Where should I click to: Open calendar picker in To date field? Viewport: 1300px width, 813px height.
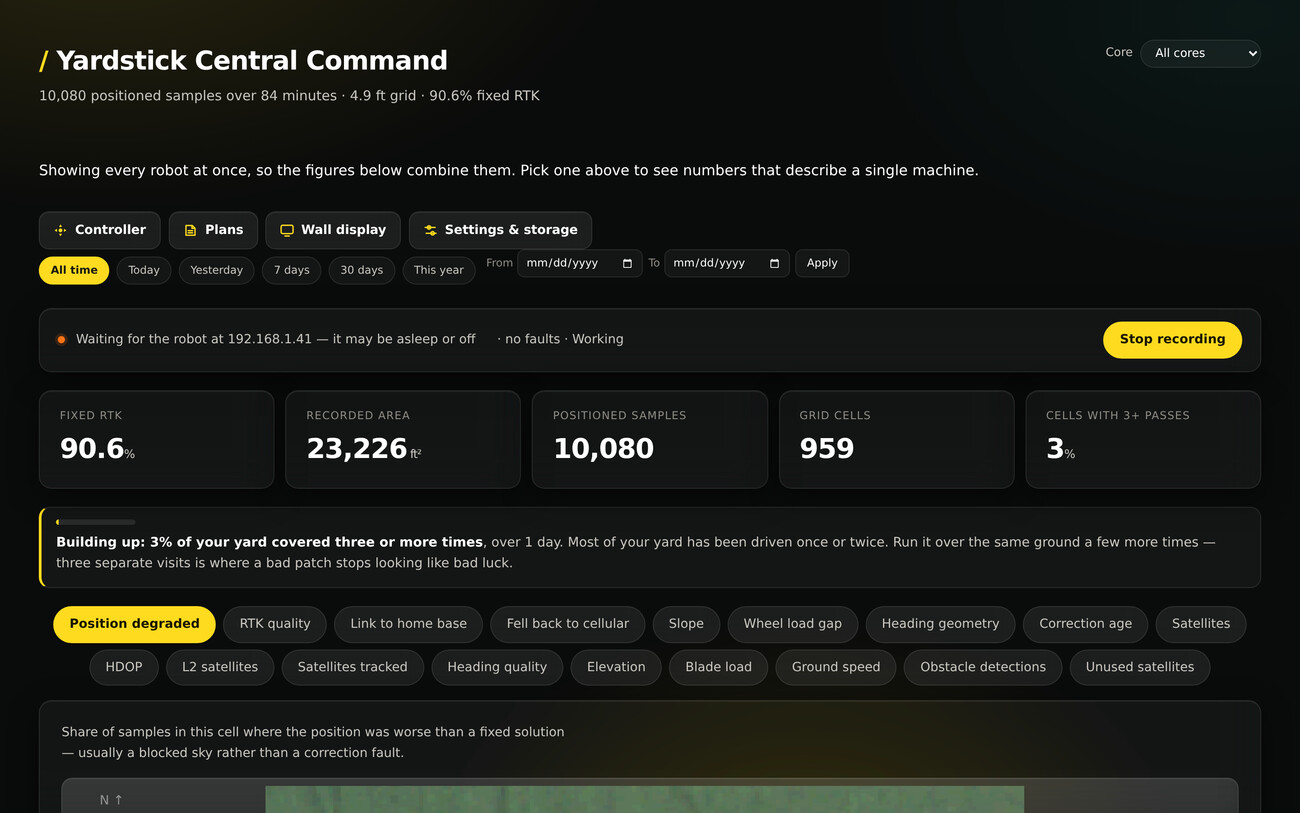(x=774, y=263)
